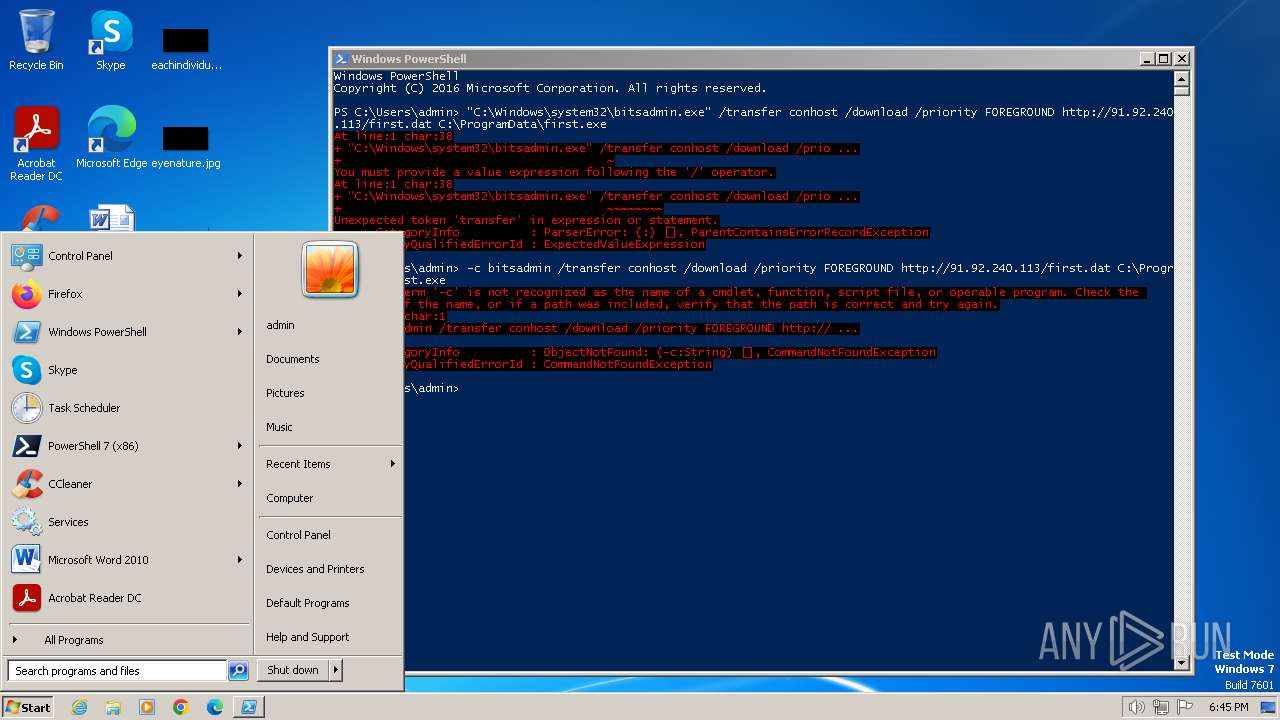Open Edge taskbar icon
Viewport: 1280px width, 720px height.
215,707
